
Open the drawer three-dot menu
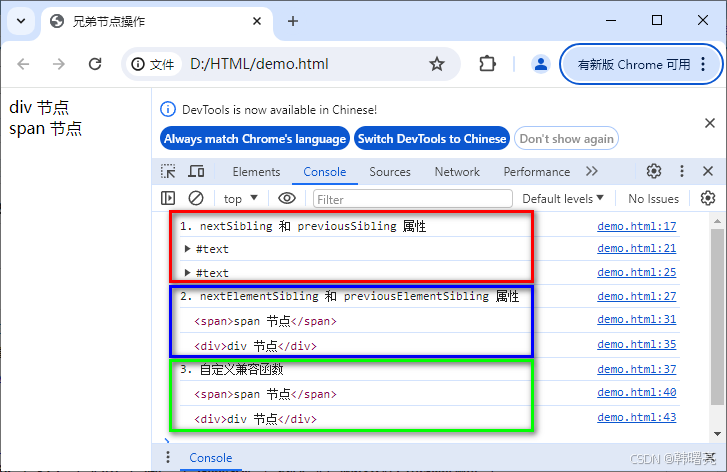point(168,457)
